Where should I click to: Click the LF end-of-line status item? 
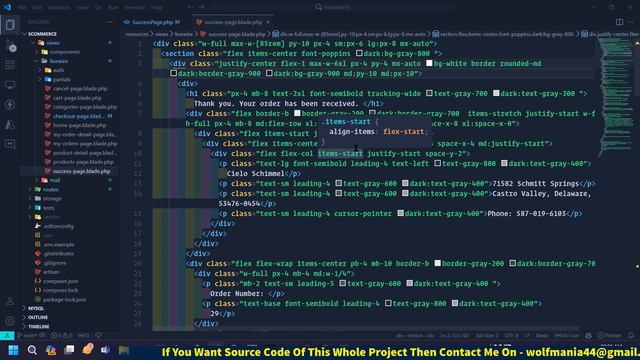(527, 336)
